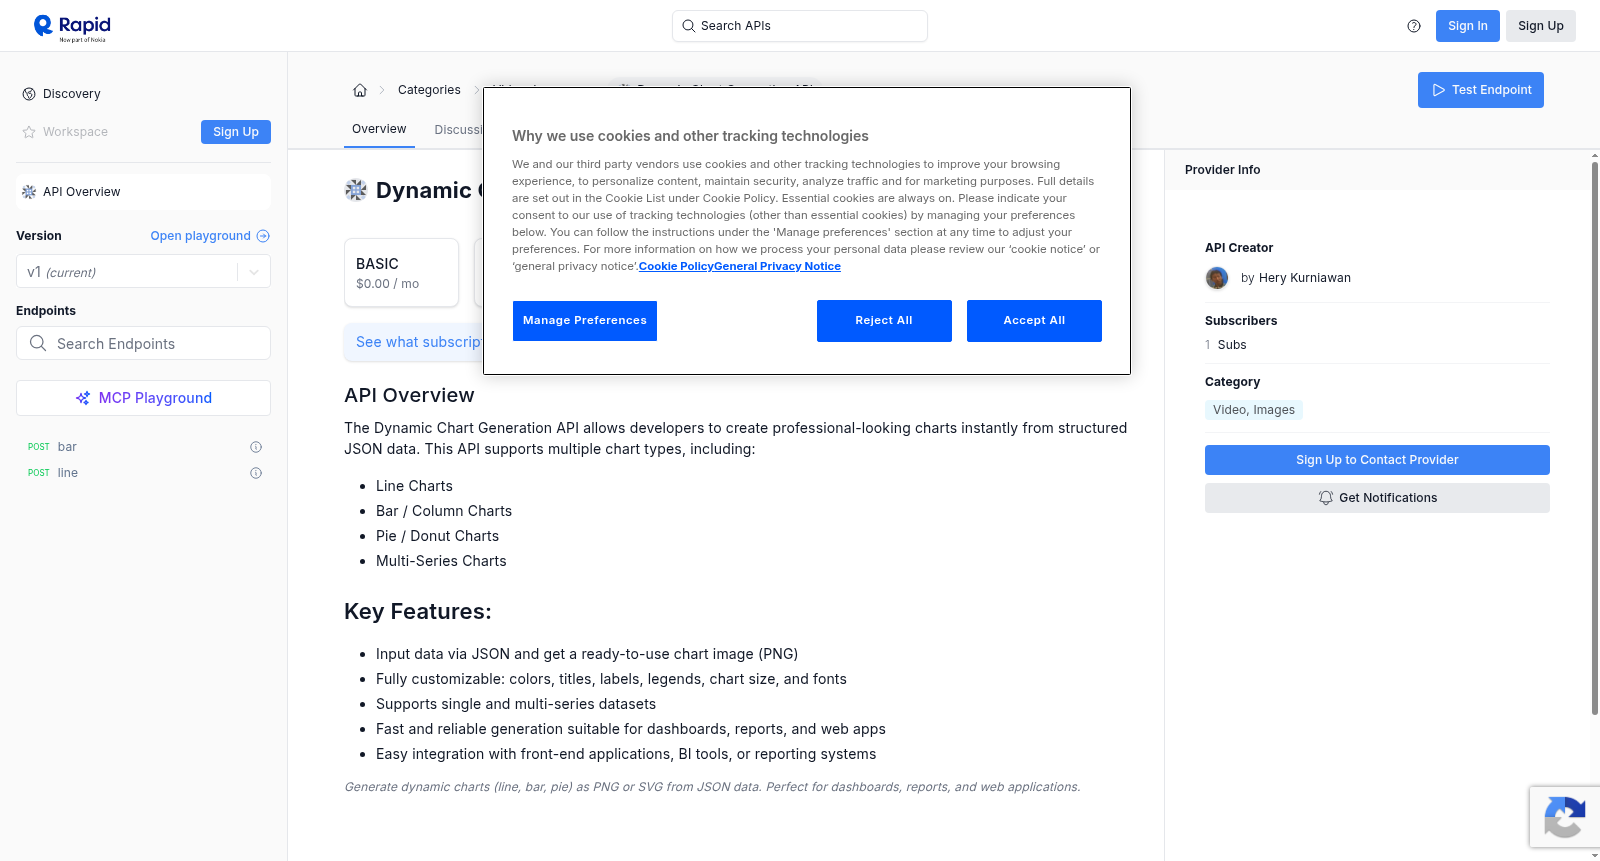Click the info icon beside bar endpoint
1600x861 pixels.
tap(256, 447)
